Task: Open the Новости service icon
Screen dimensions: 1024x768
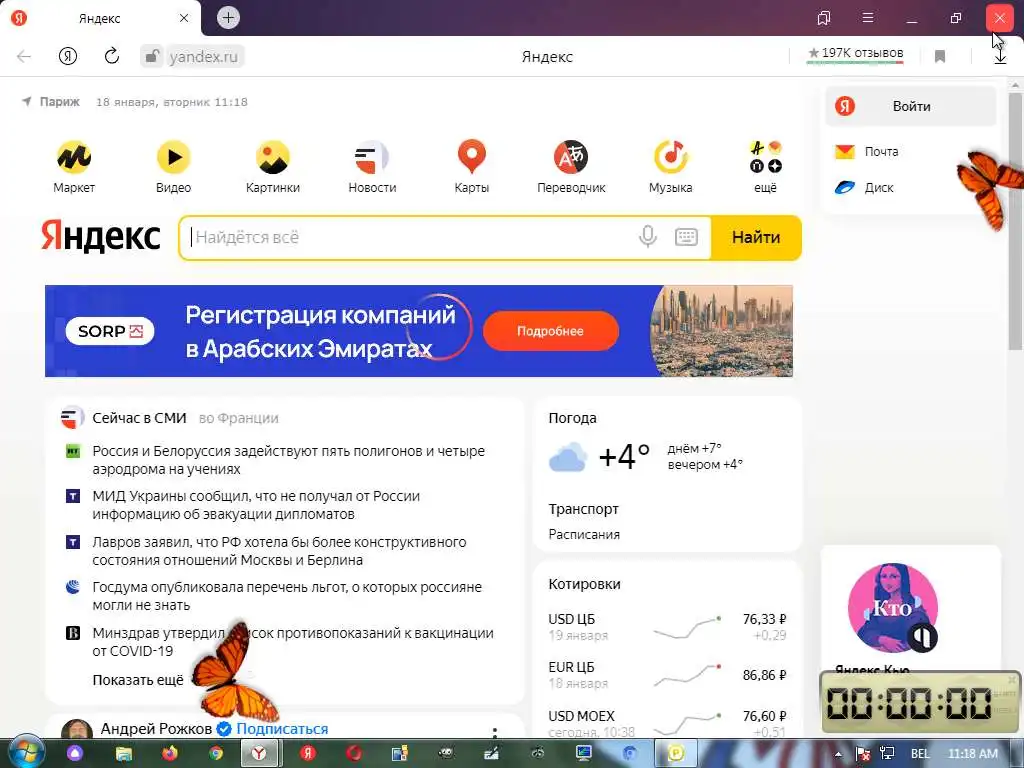Action: [x=372, y=157]
